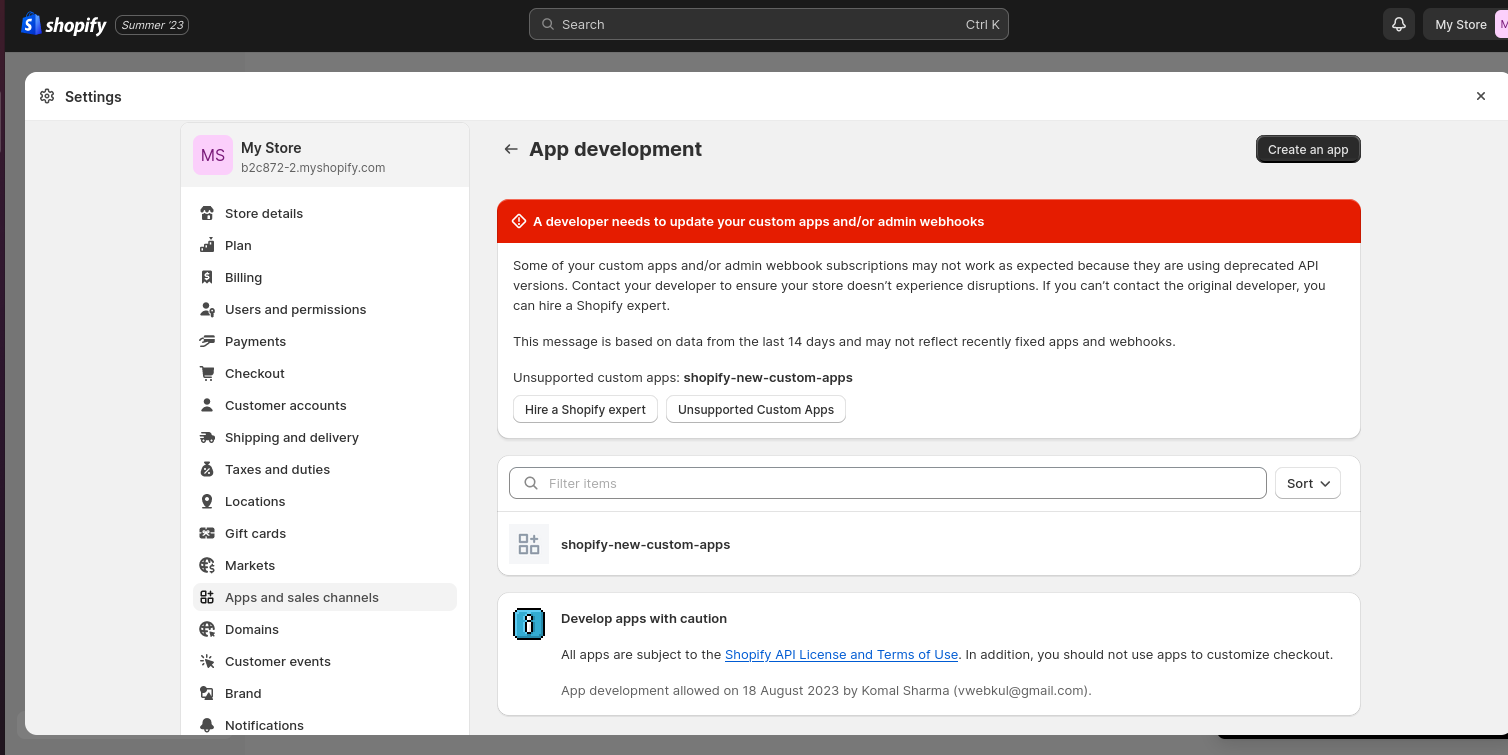This screenshot has height=755, width=1508.
Task: Click the Payments icon in sidebar
Action: pyautogui.click(x=207, y=341)
